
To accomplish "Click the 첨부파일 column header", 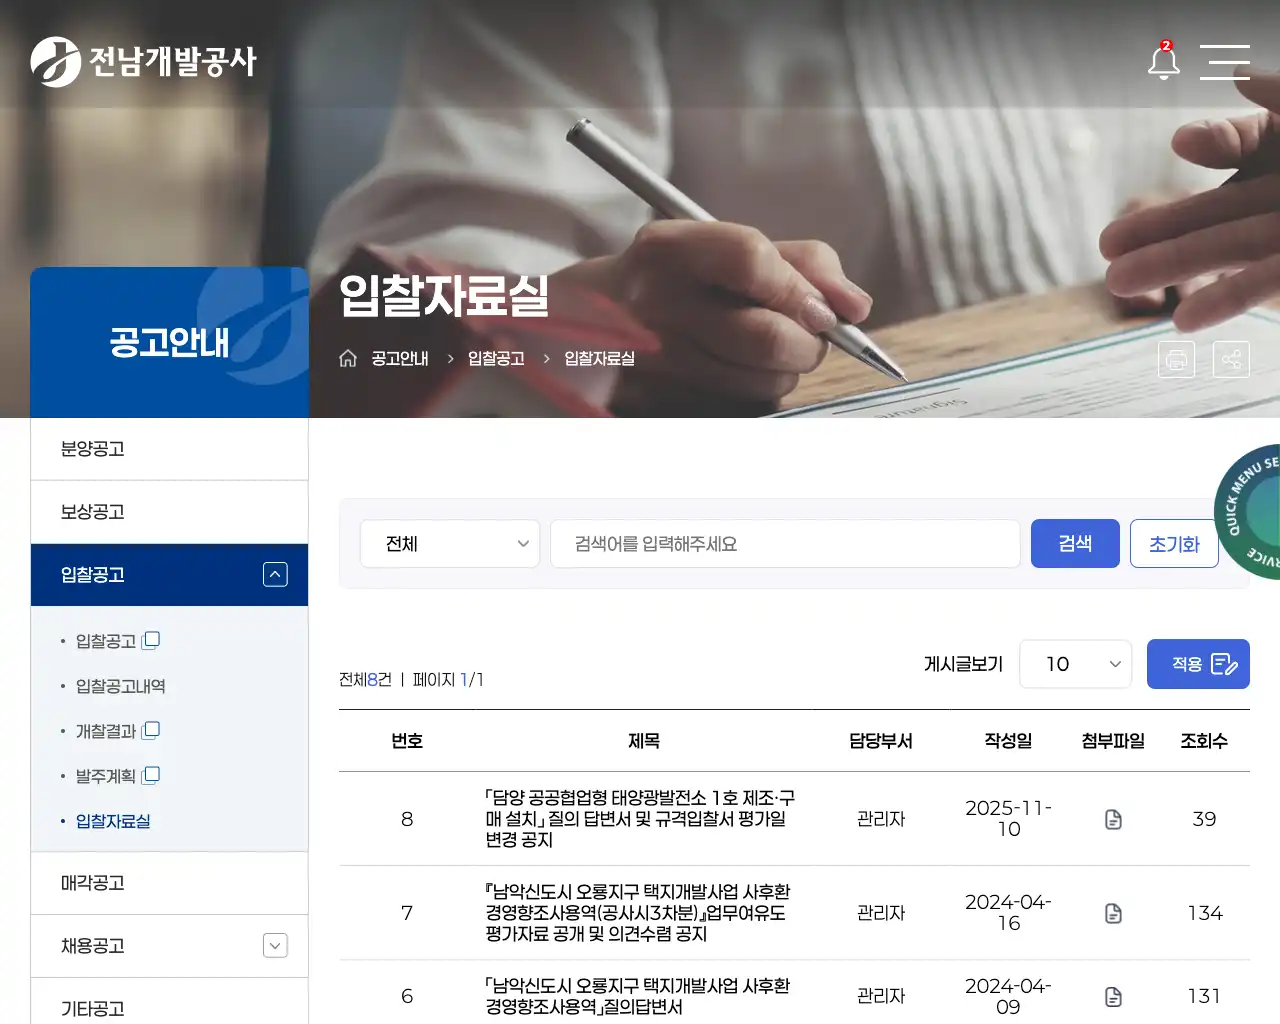I will [x=1113, y=741].
